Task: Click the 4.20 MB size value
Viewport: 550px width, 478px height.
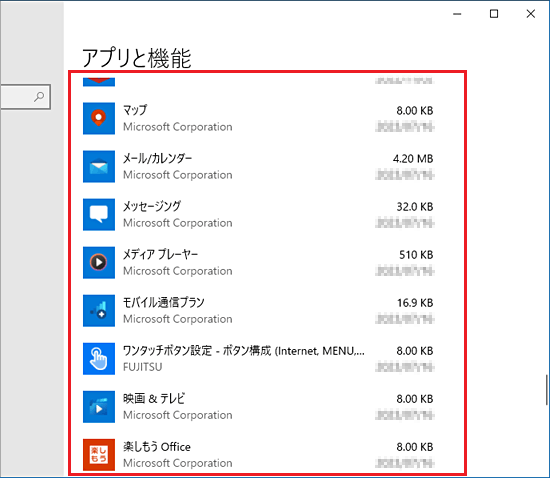Action: tap(413, 159)
